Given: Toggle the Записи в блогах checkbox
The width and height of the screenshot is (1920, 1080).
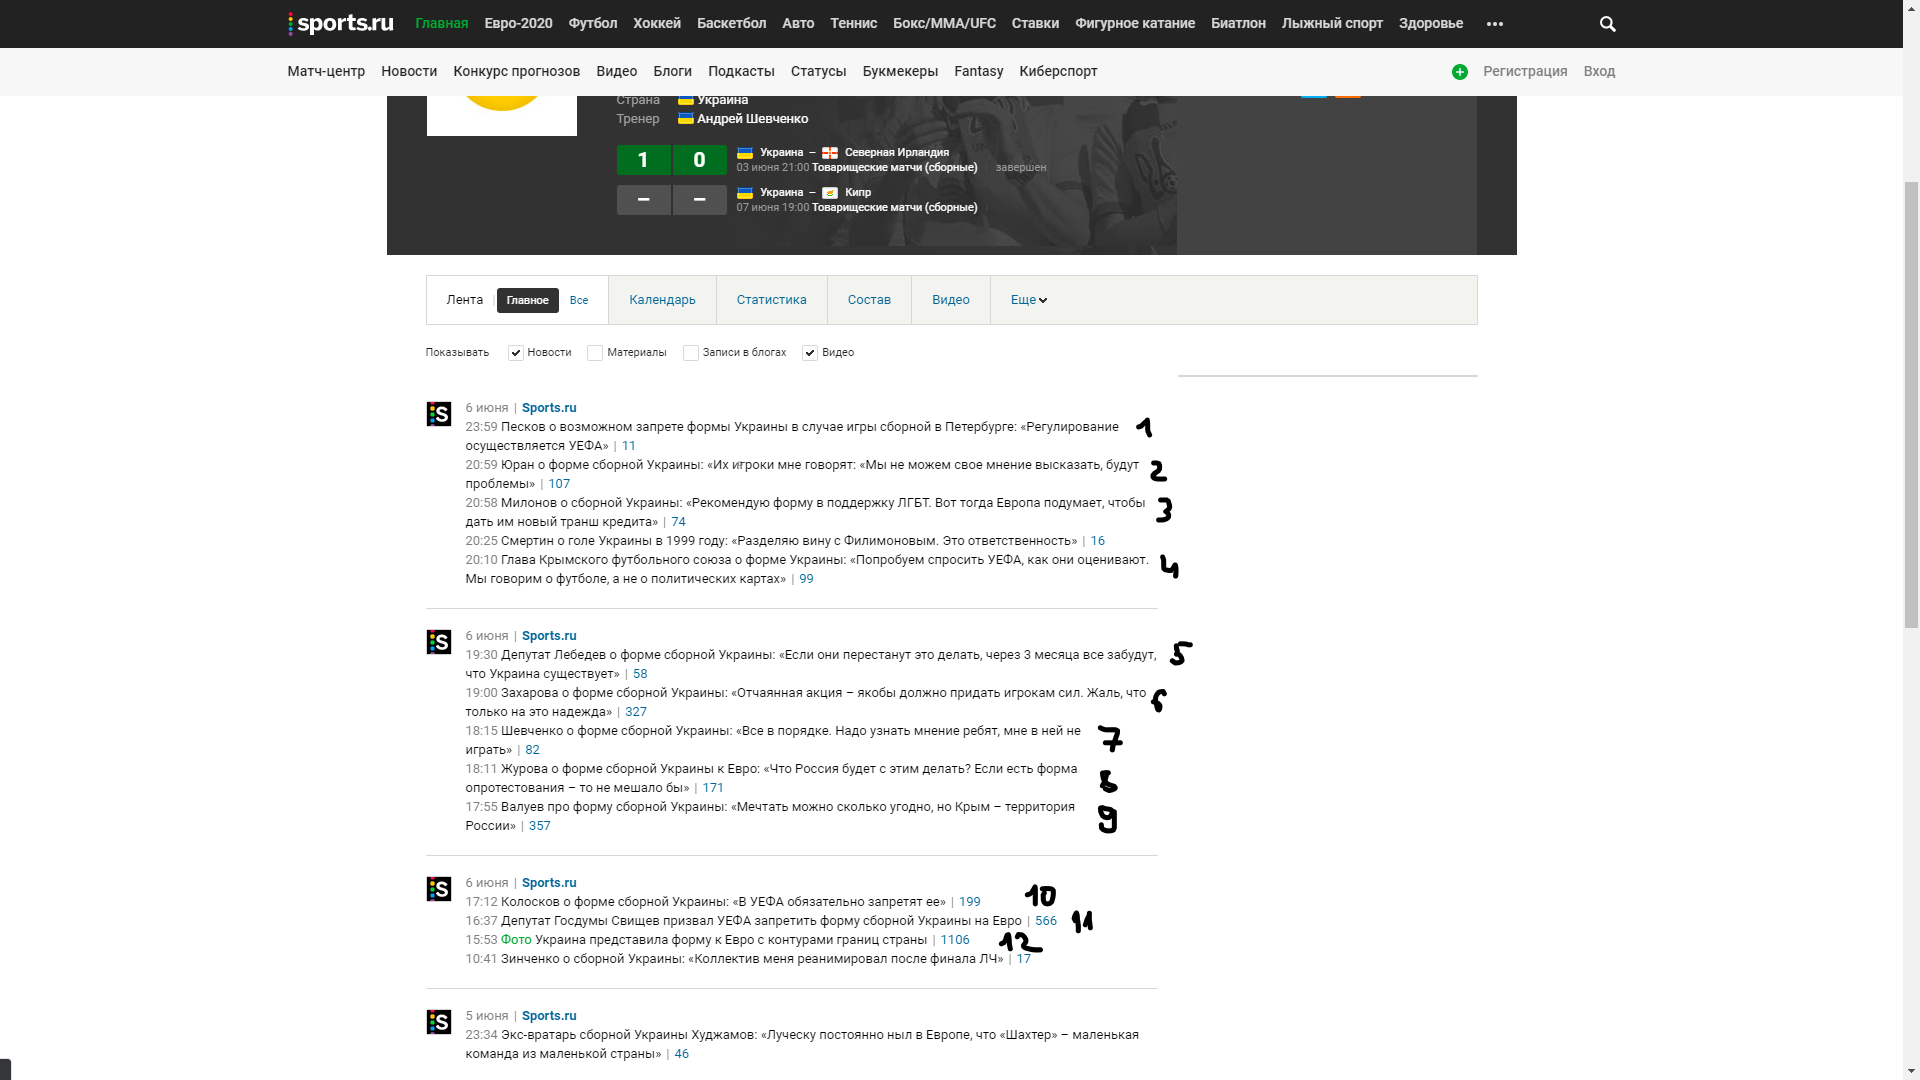Looking at the screenshot, I should (x=691, y=353).
